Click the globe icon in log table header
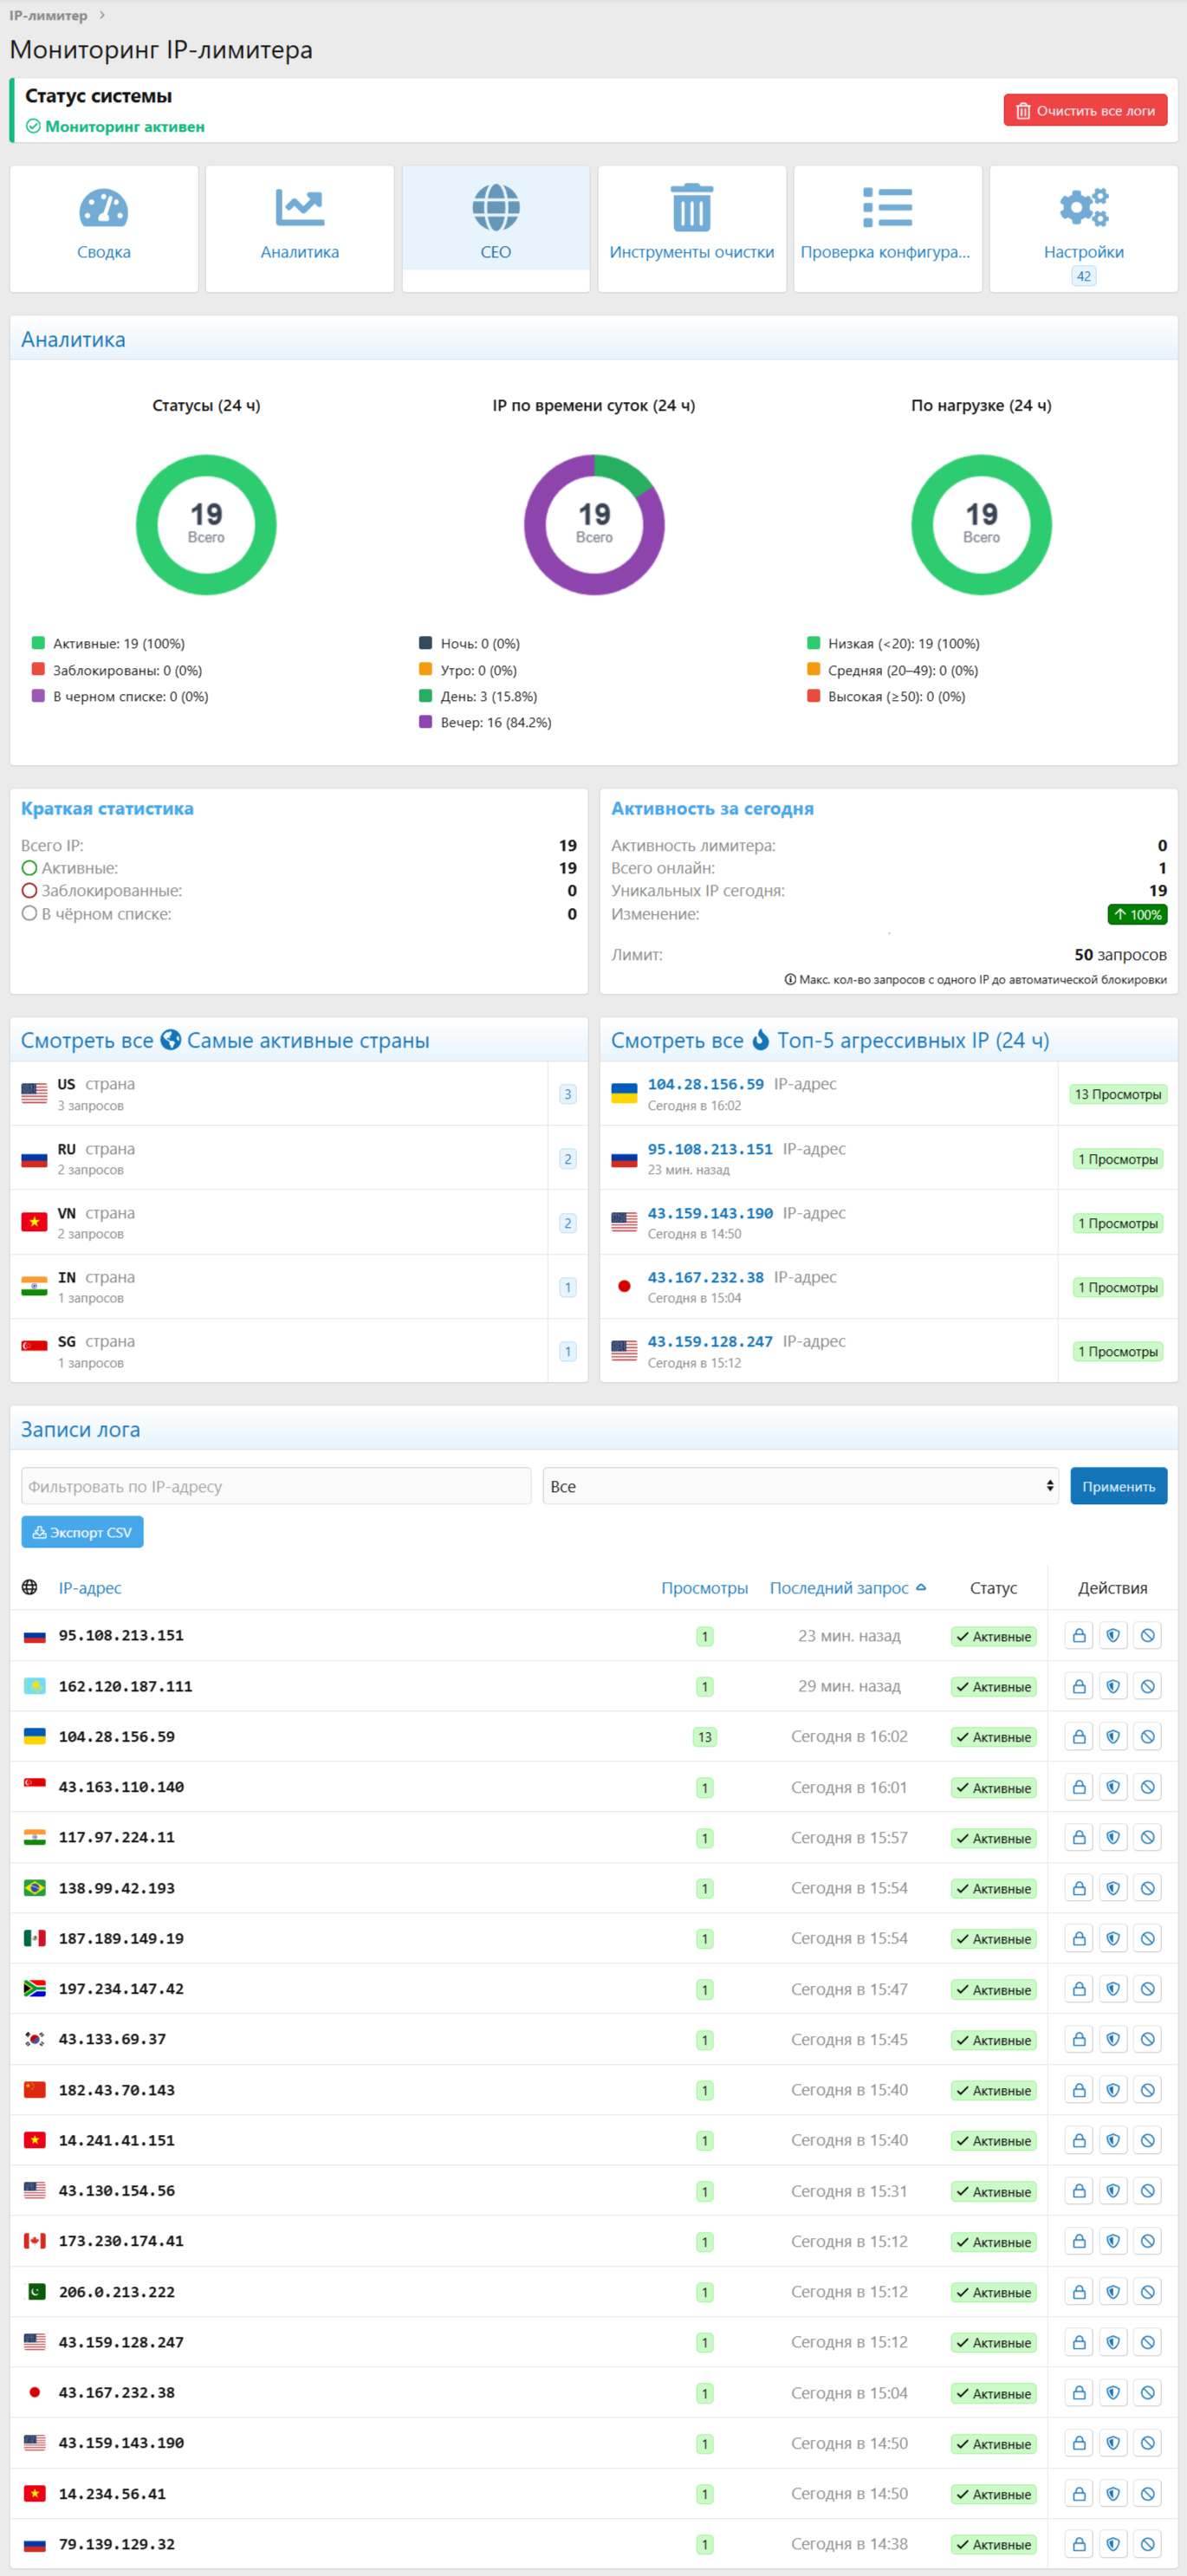1187x2576 pixels. [30, 1587]
